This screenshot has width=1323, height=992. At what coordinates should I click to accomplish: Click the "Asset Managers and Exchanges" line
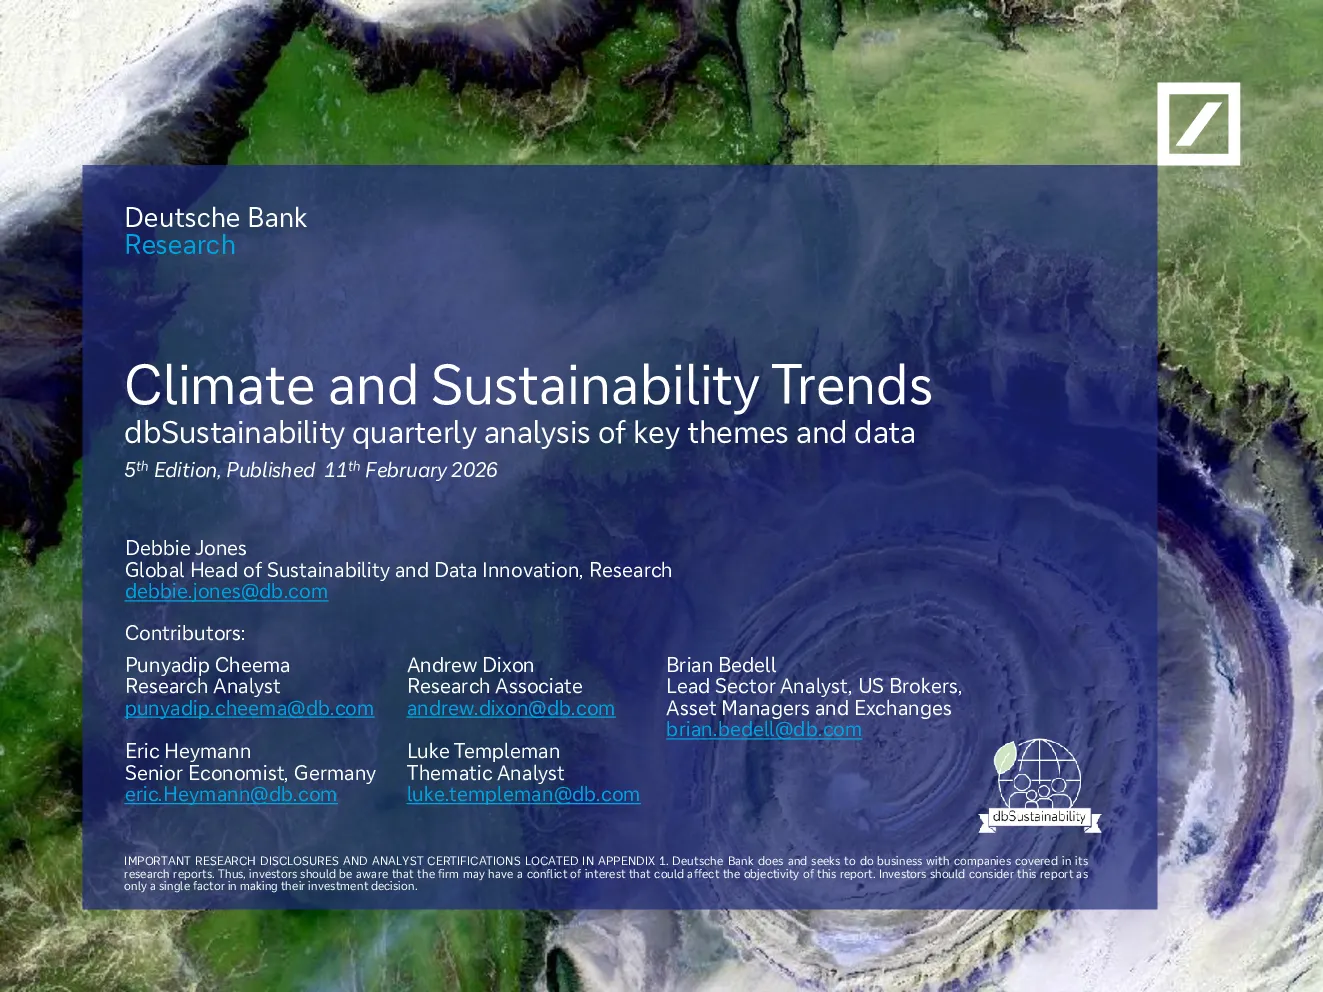[809, 708]
